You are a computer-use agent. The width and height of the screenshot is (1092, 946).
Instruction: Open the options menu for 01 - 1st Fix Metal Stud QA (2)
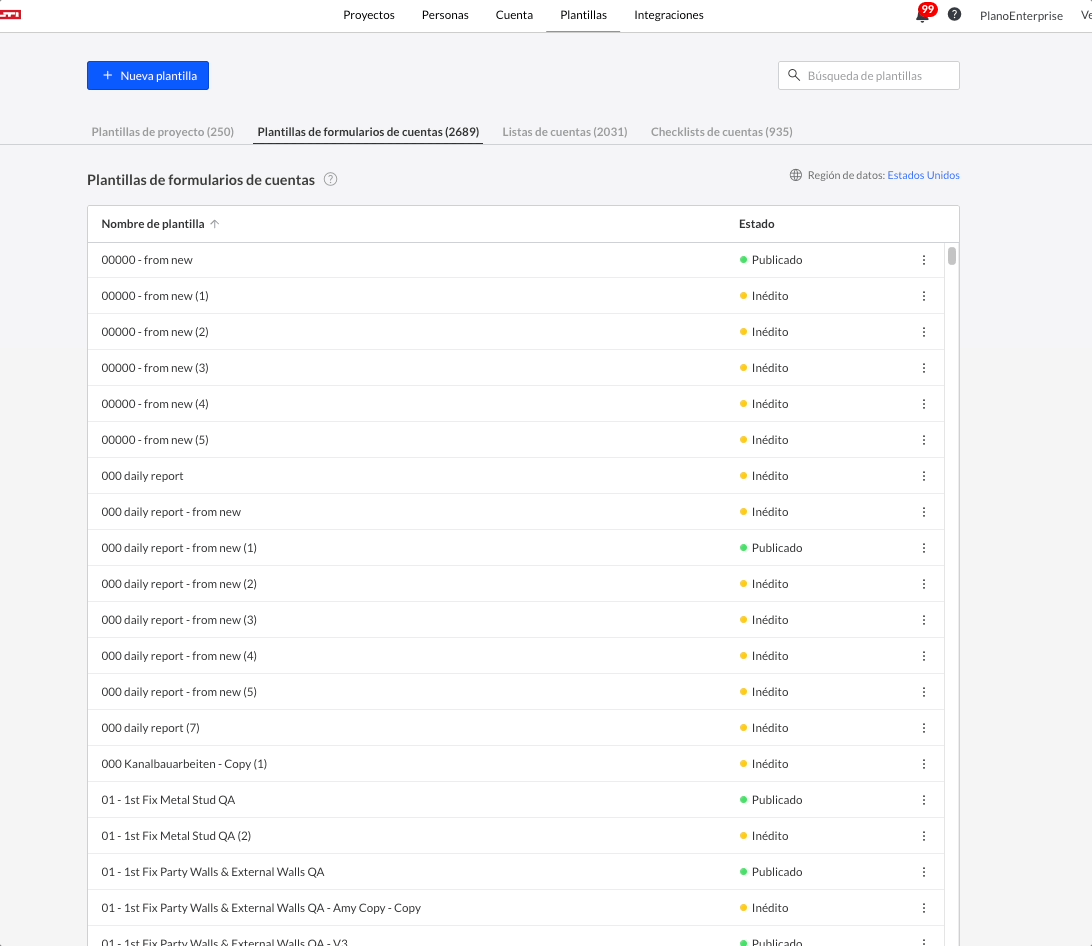tap(923, 836)
